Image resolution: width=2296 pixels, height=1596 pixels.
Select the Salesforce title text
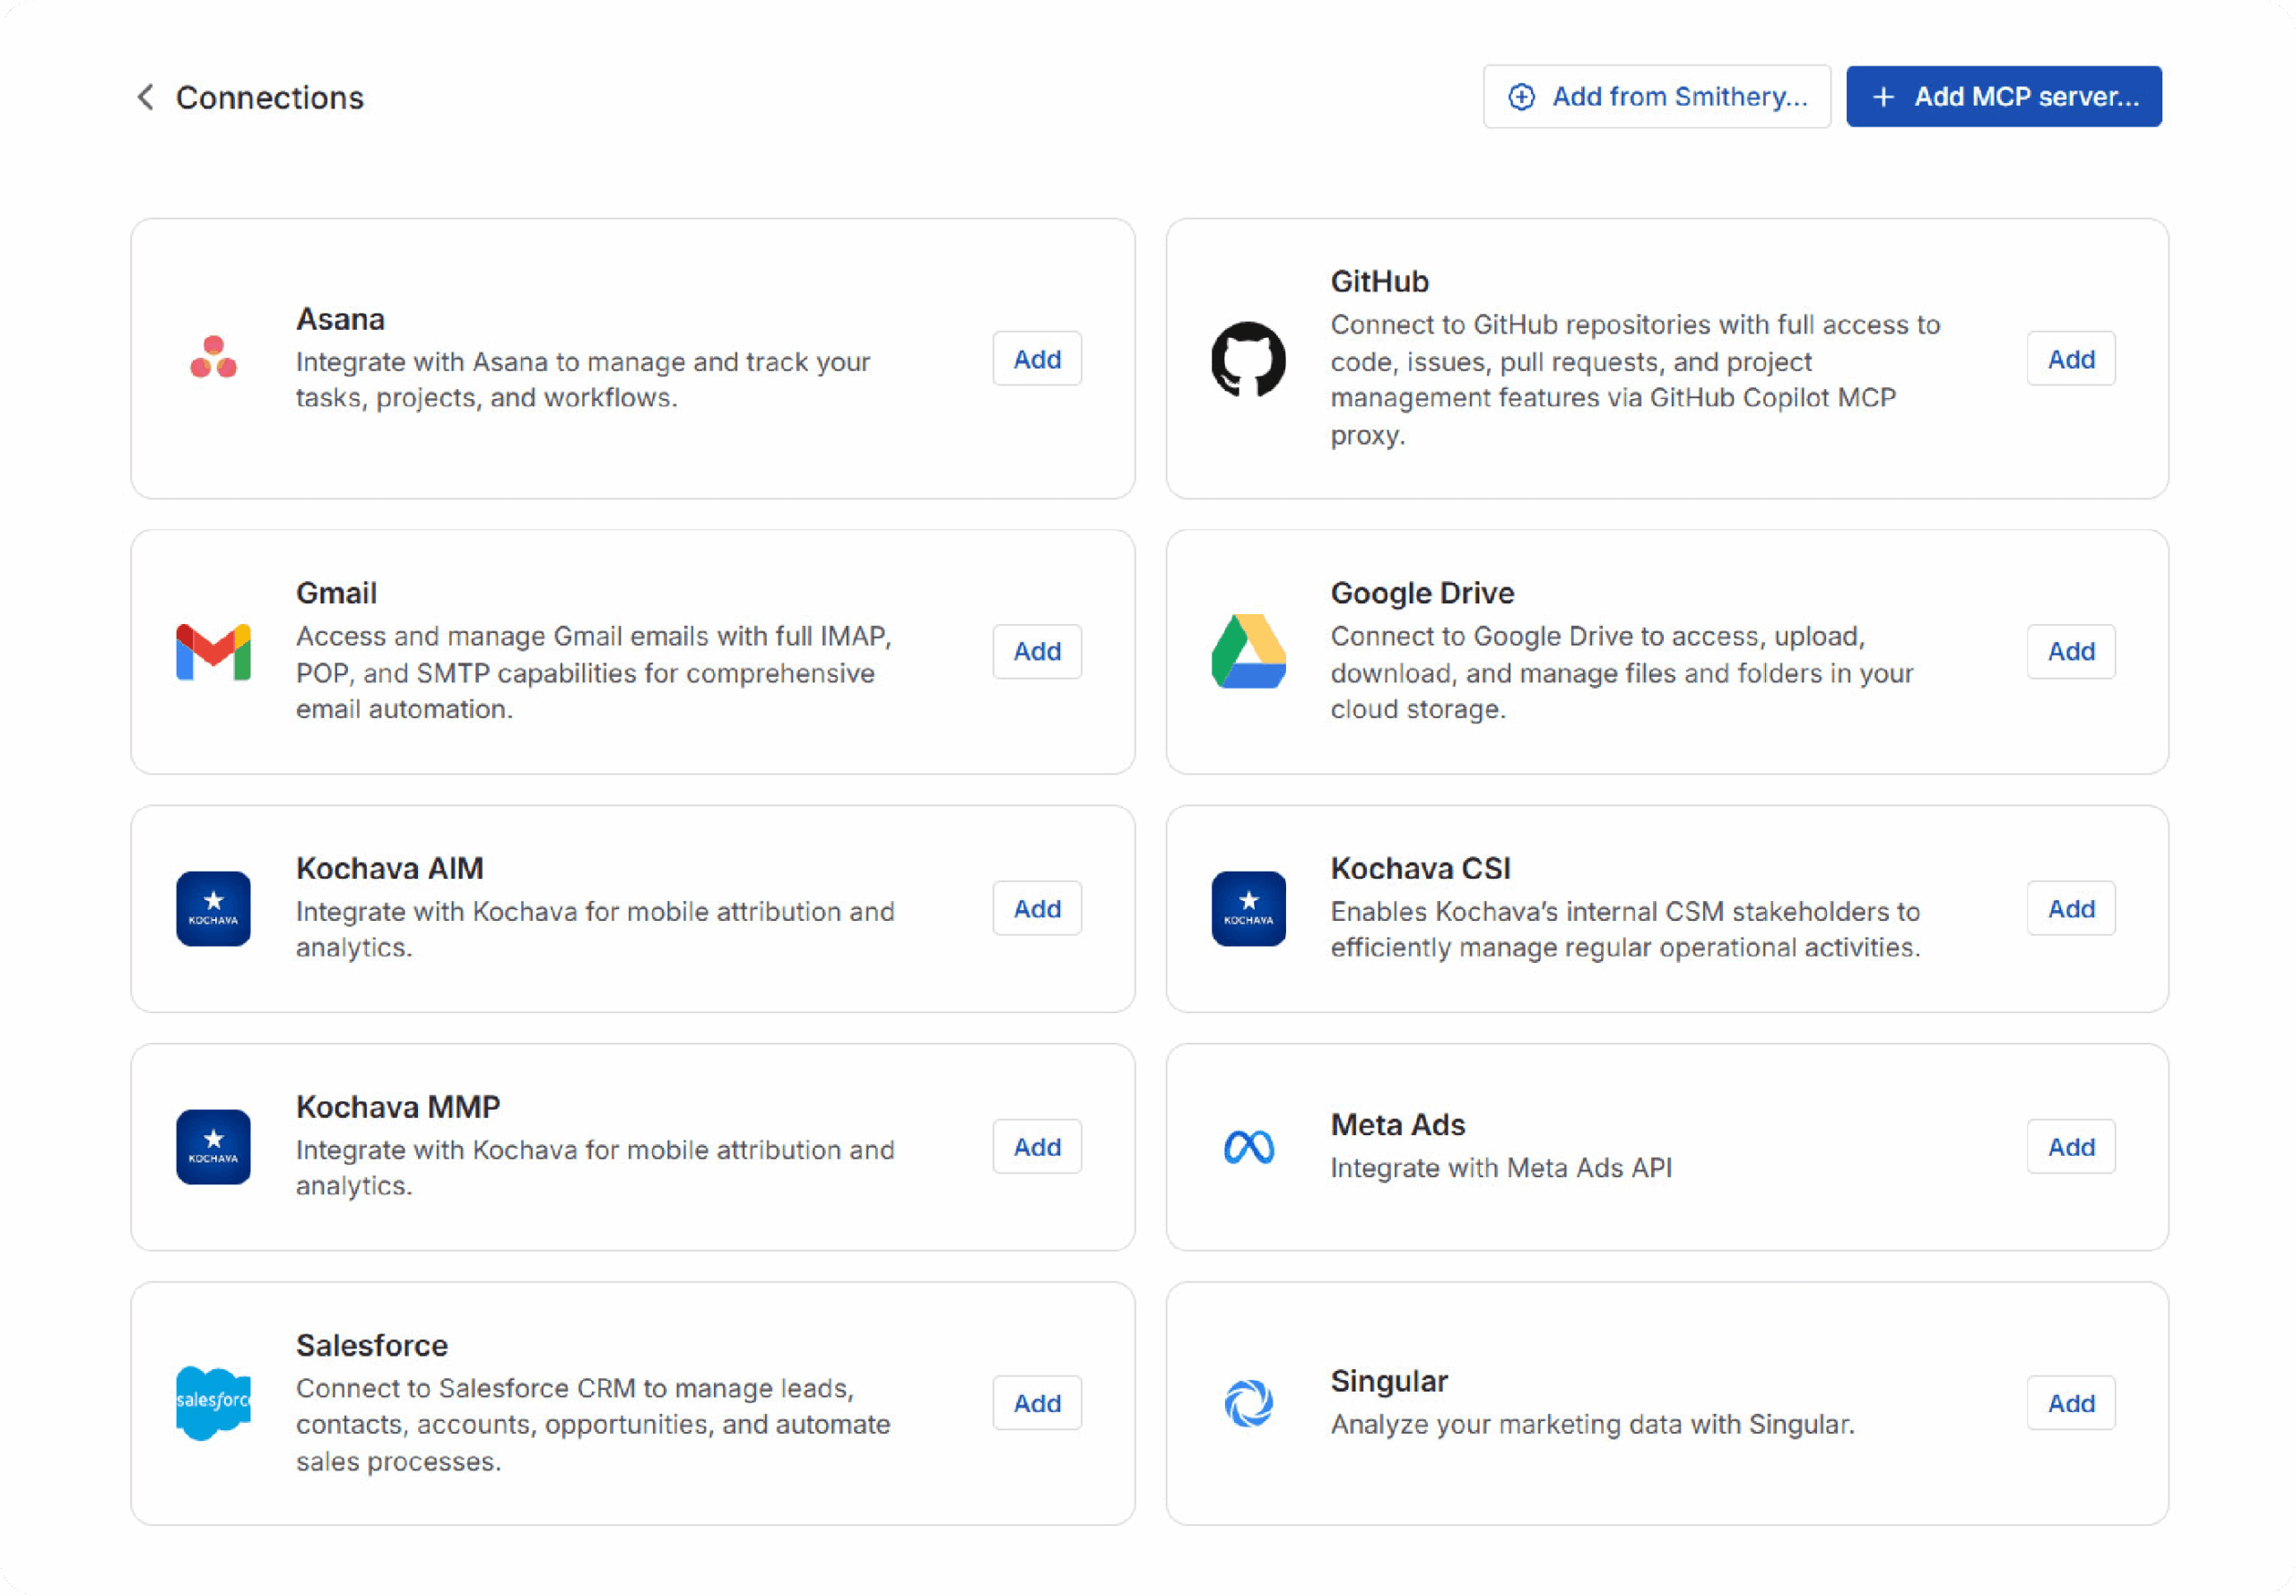pyautogui.click(x=371, y=1345)
